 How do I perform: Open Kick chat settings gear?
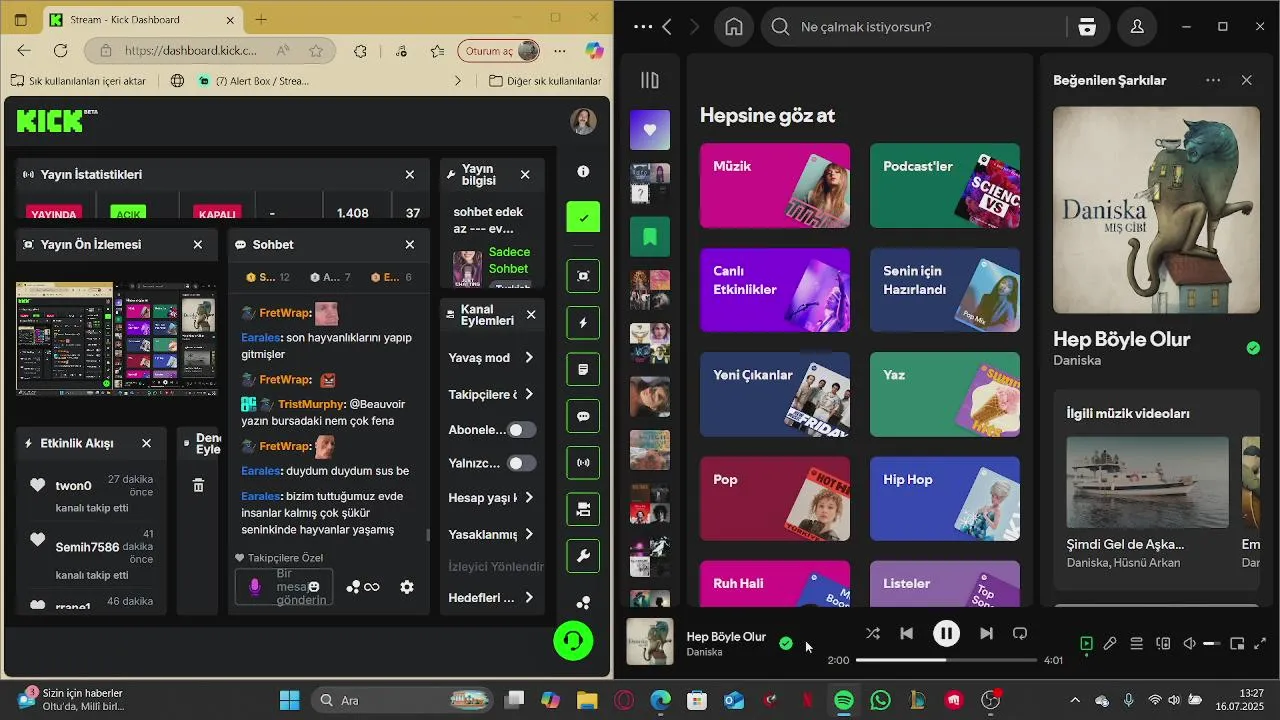coord(407,587)
